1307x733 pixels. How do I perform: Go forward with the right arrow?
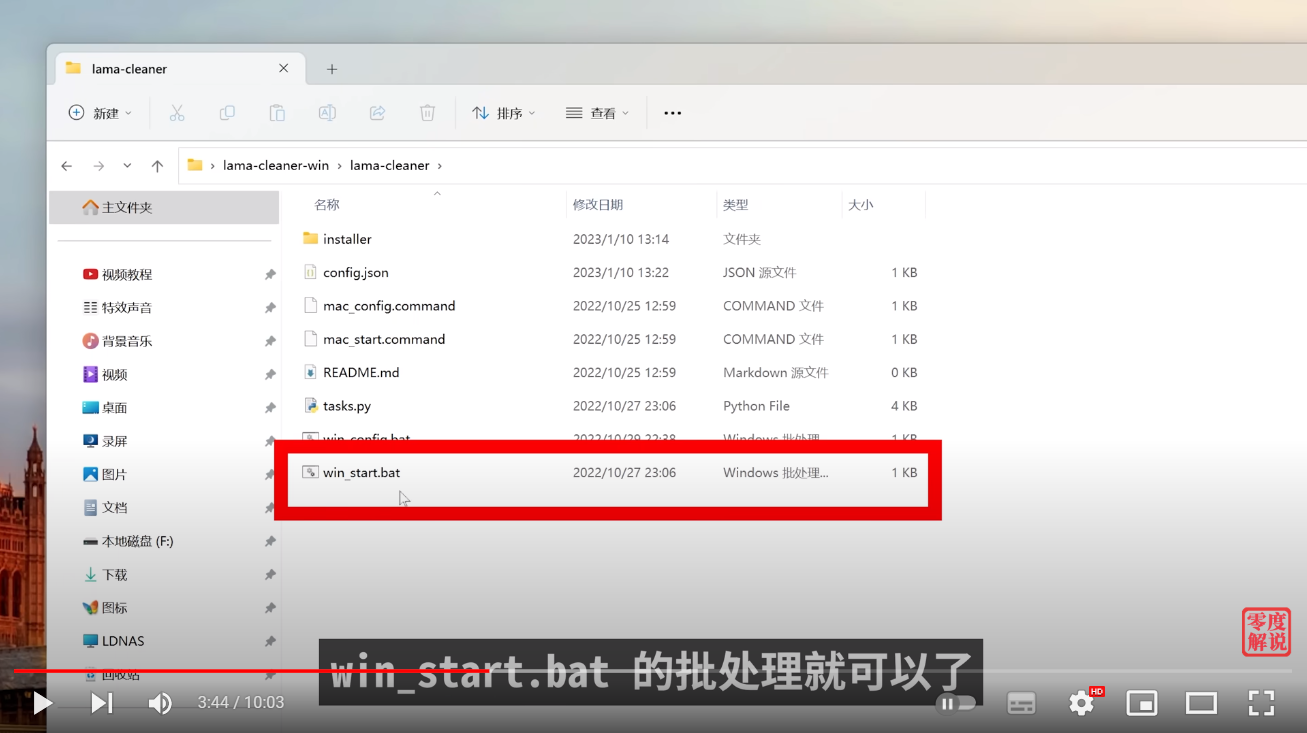(98, 166)
